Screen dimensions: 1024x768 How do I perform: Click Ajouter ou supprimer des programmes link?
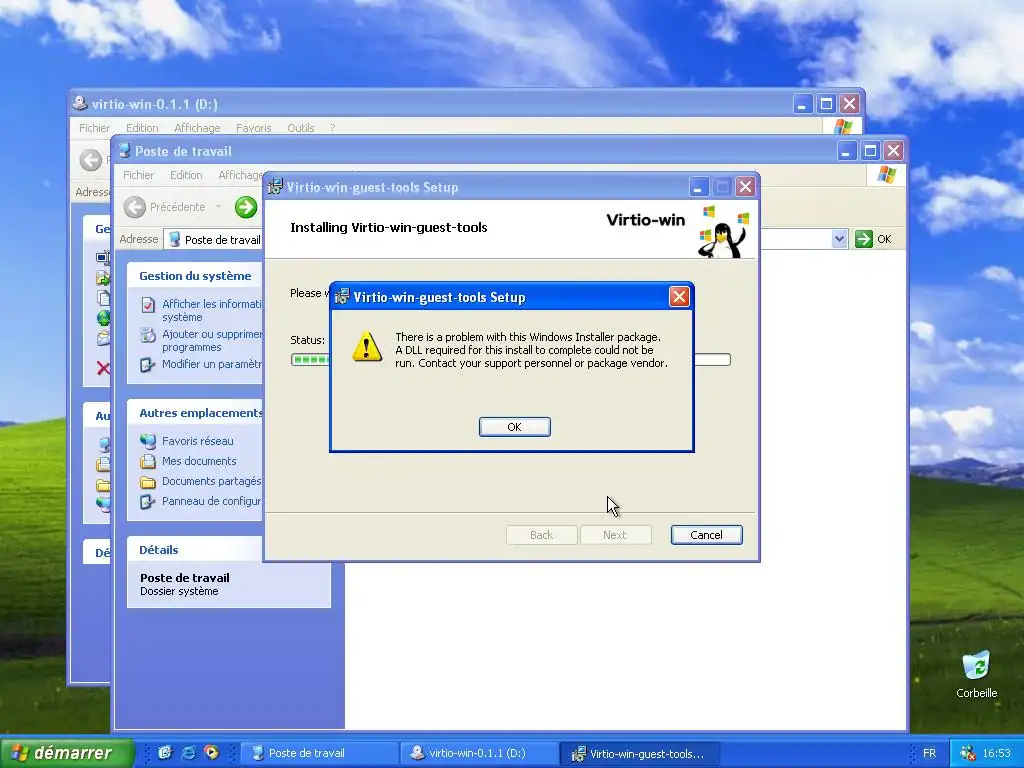point(212,340)
